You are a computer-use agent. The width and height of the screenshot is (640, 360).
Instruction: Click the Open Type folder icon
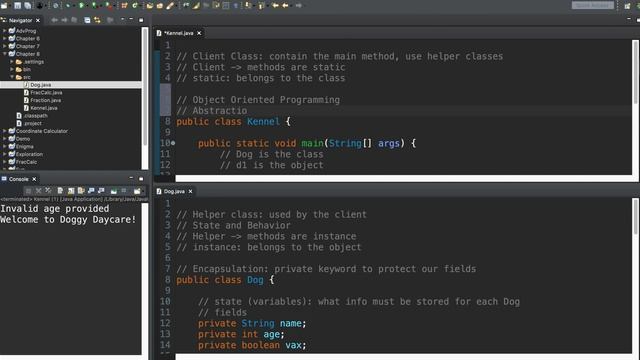click(x=149, y=6)
